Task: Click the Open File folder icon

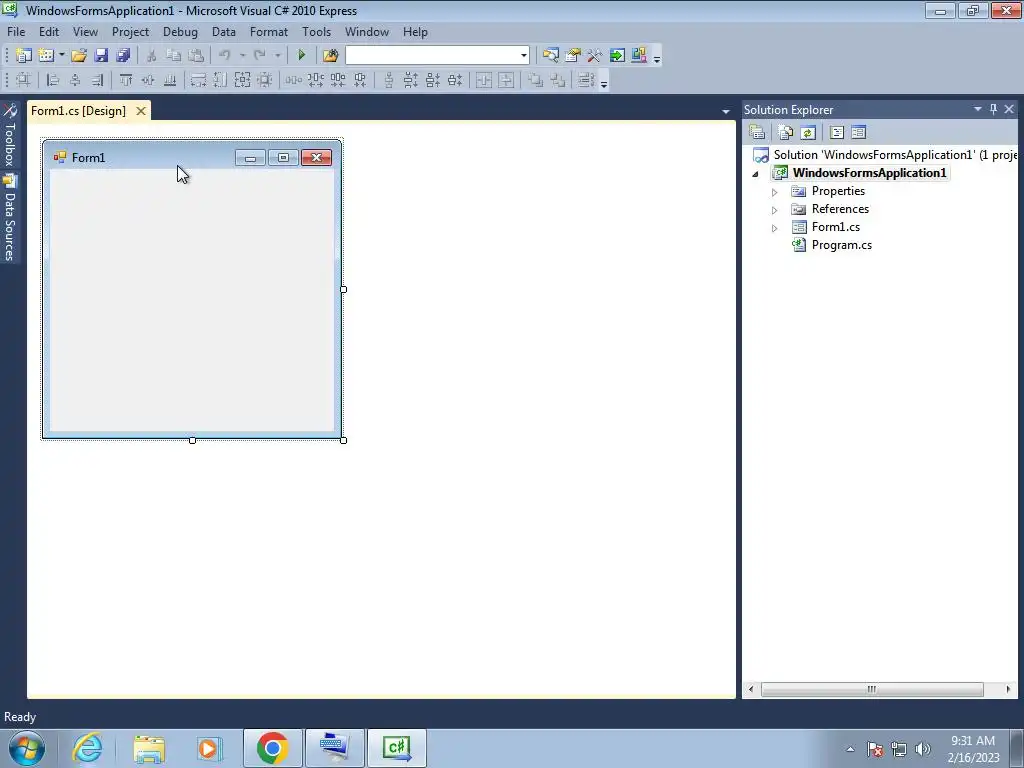Action: point(79,56)
